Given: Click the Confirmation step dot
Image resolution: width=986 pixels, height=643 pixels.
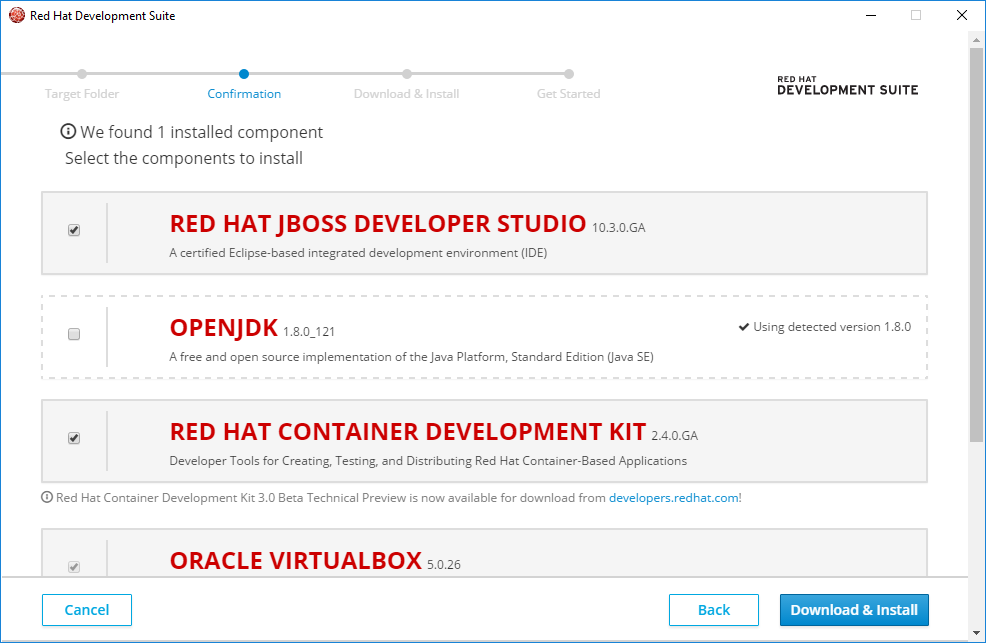Looking at the screenshot, I should pyautogui.click(x=244, y=74).
